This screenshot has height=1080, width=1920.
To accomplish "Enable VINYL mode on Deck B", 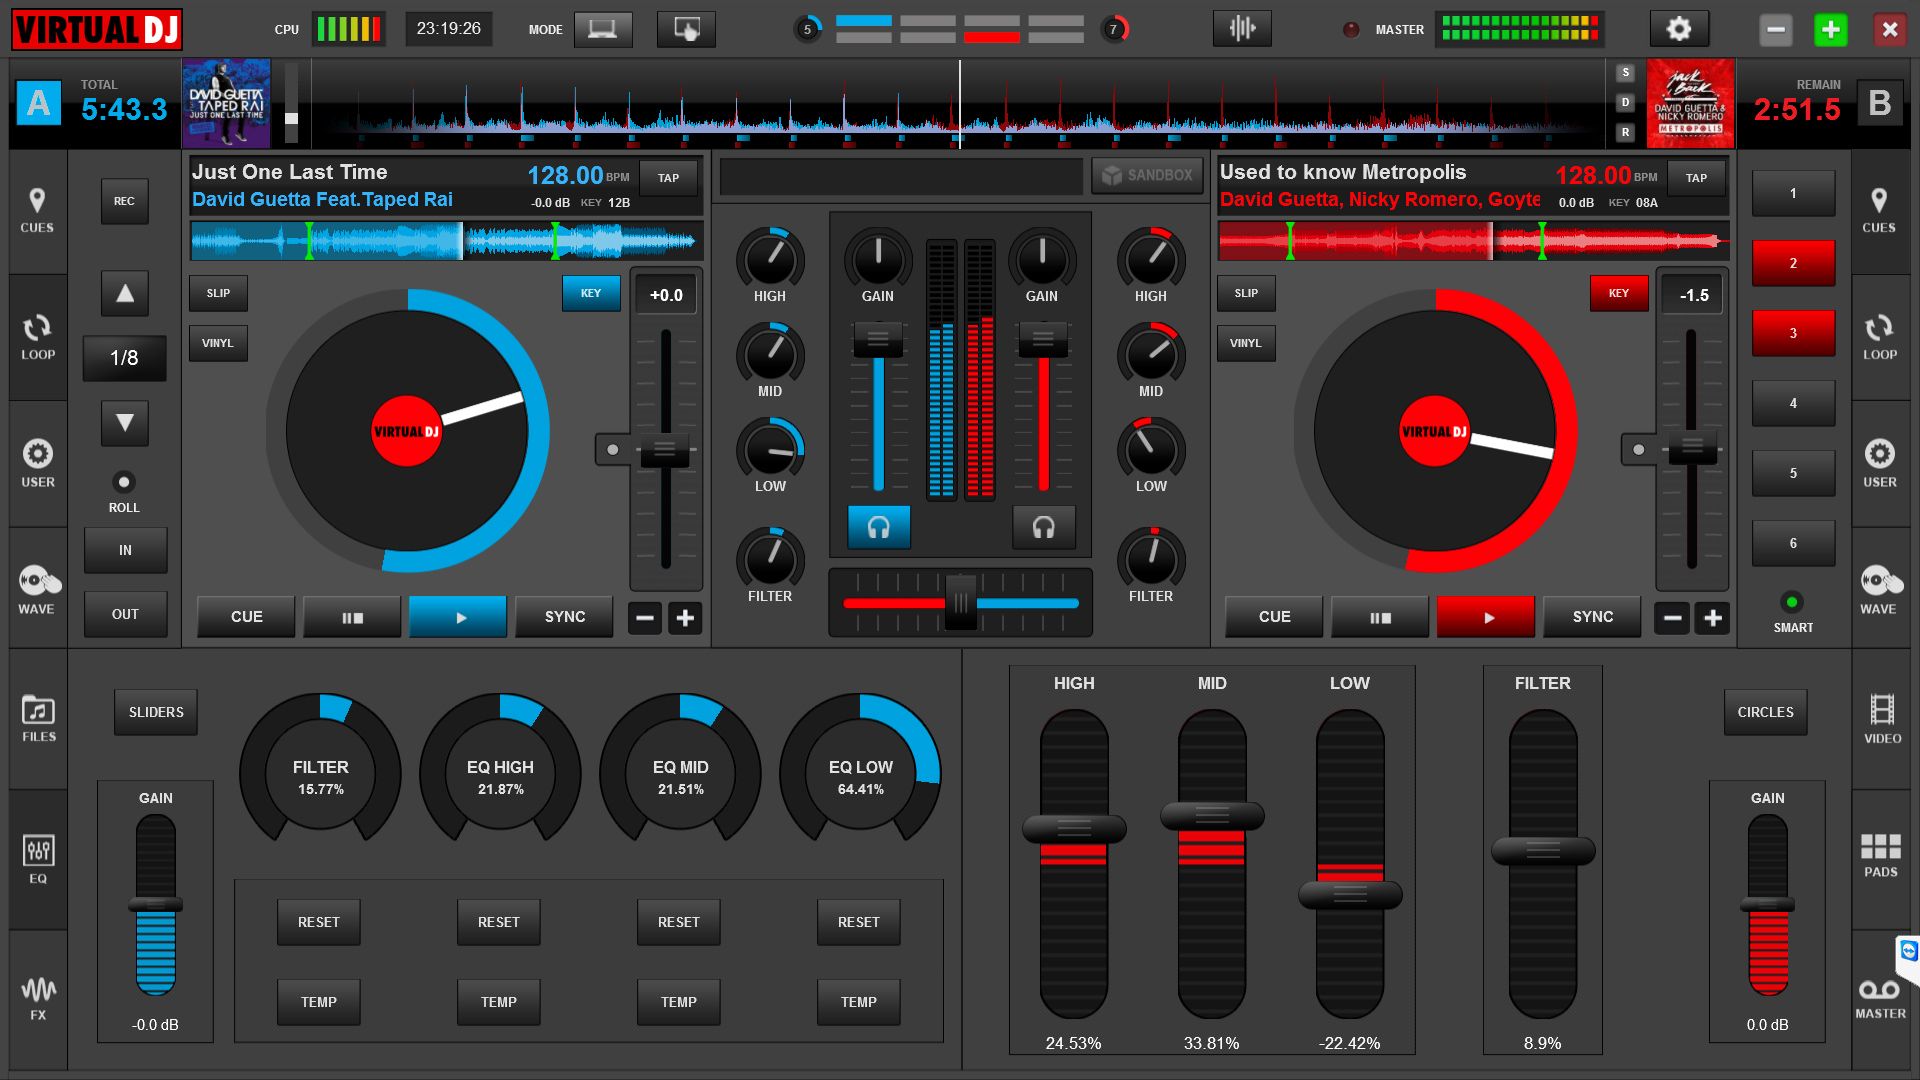I will point(1246,343).
